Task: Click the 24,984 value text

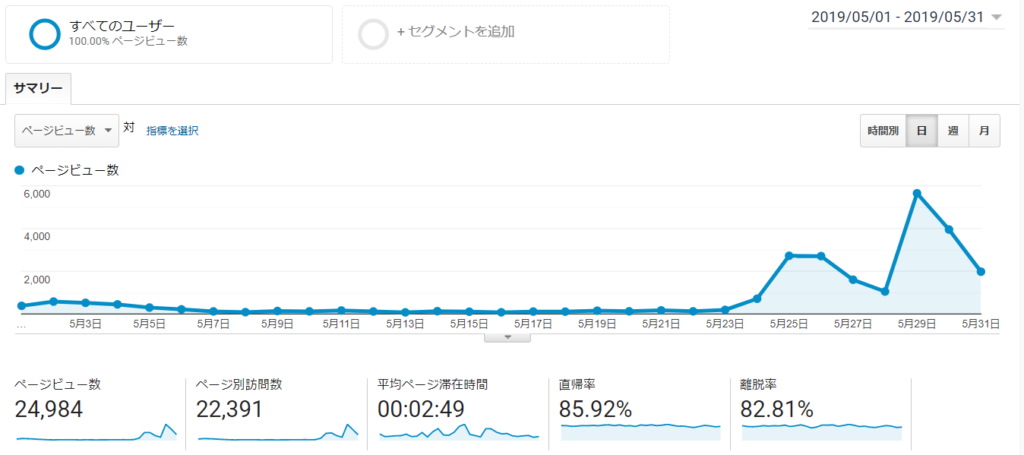Action: pyautogui.click(x=48, y=409)
